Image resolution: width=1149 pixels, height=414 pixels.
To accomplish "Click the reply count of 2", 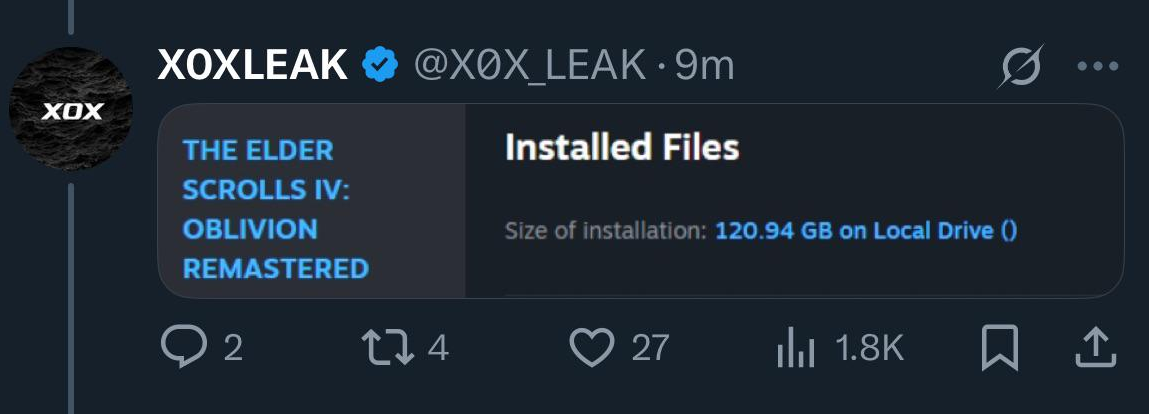I will (x=233, y=348).
